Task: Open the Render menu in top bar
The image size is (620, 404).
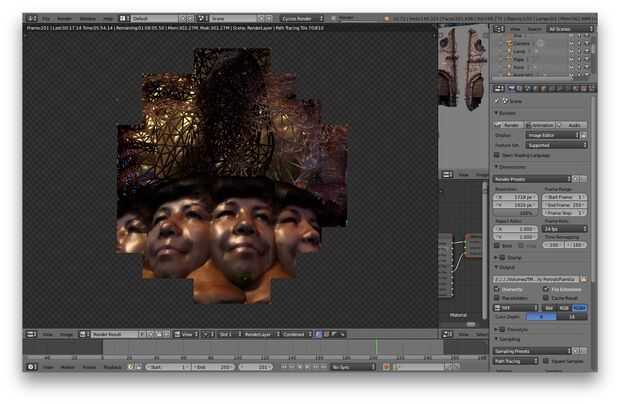Action: click(x=64, y=19)
